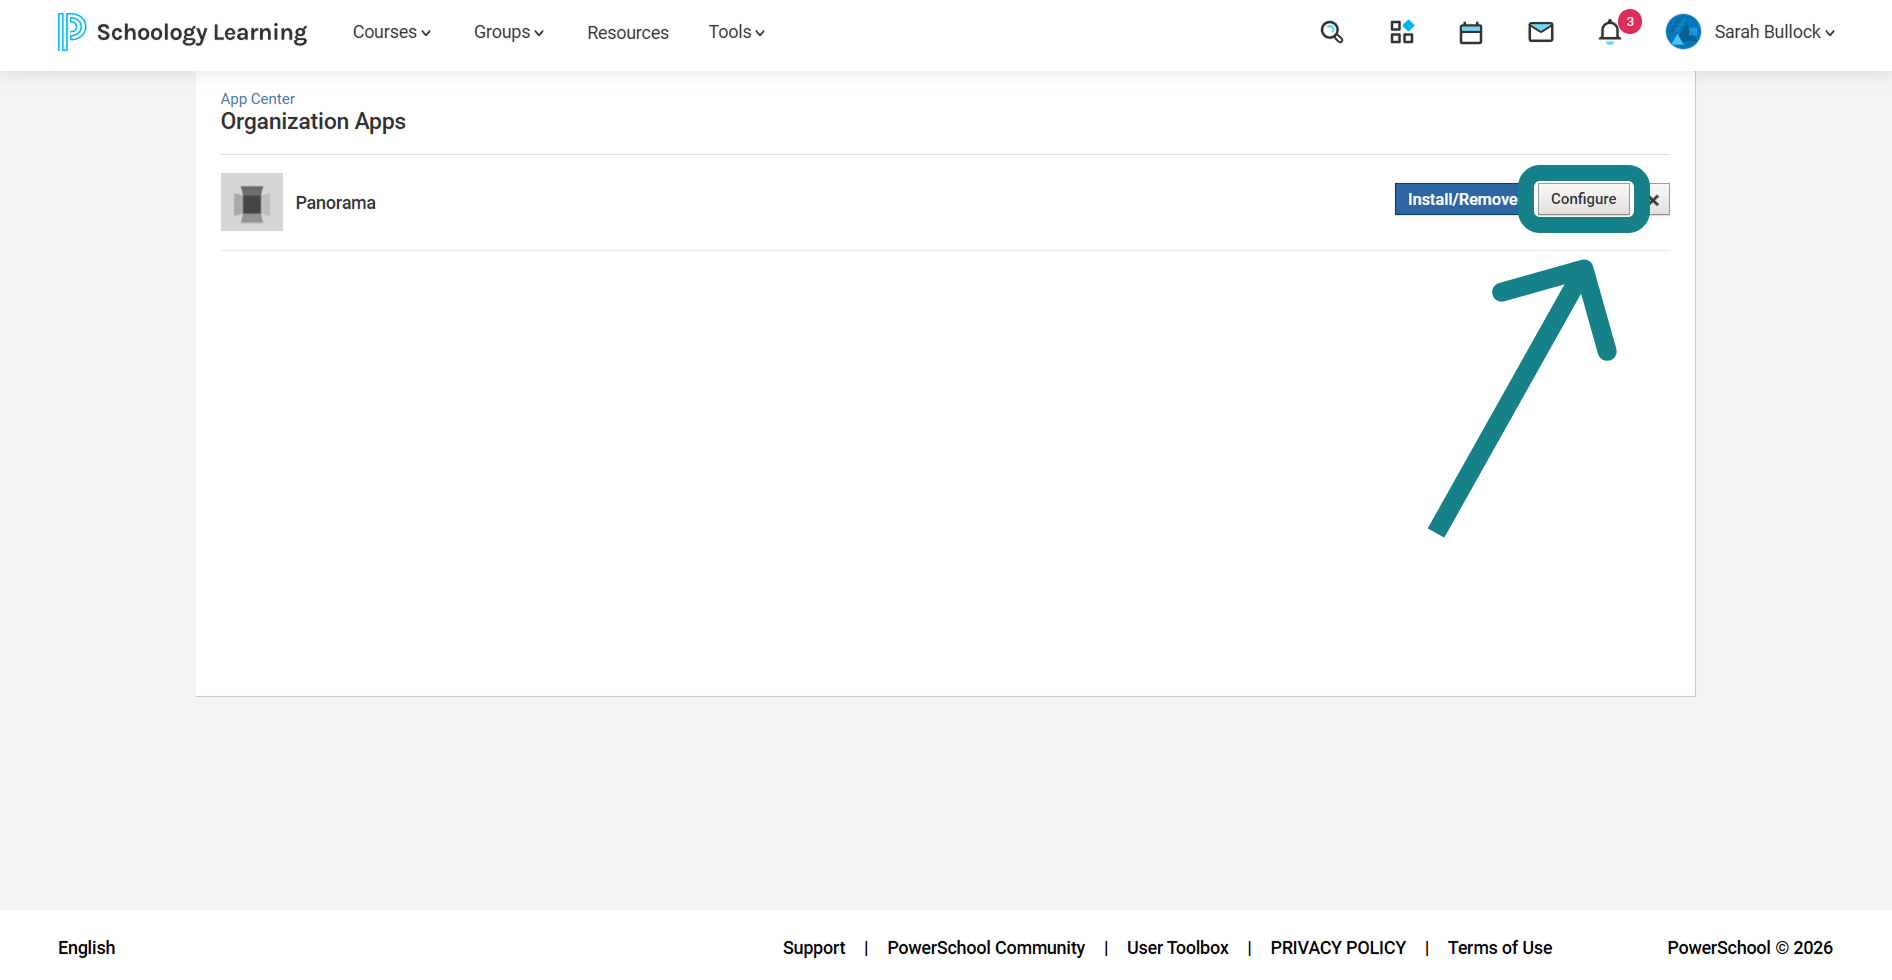The width and height of the screenshot is (1892, 980).
Task: Open the Support footer link
Action: (814, 947)
